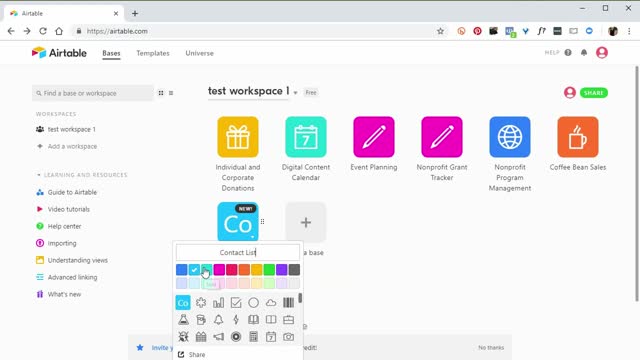
Task: Pick the orange color swatch
Action: coord(244,269)
